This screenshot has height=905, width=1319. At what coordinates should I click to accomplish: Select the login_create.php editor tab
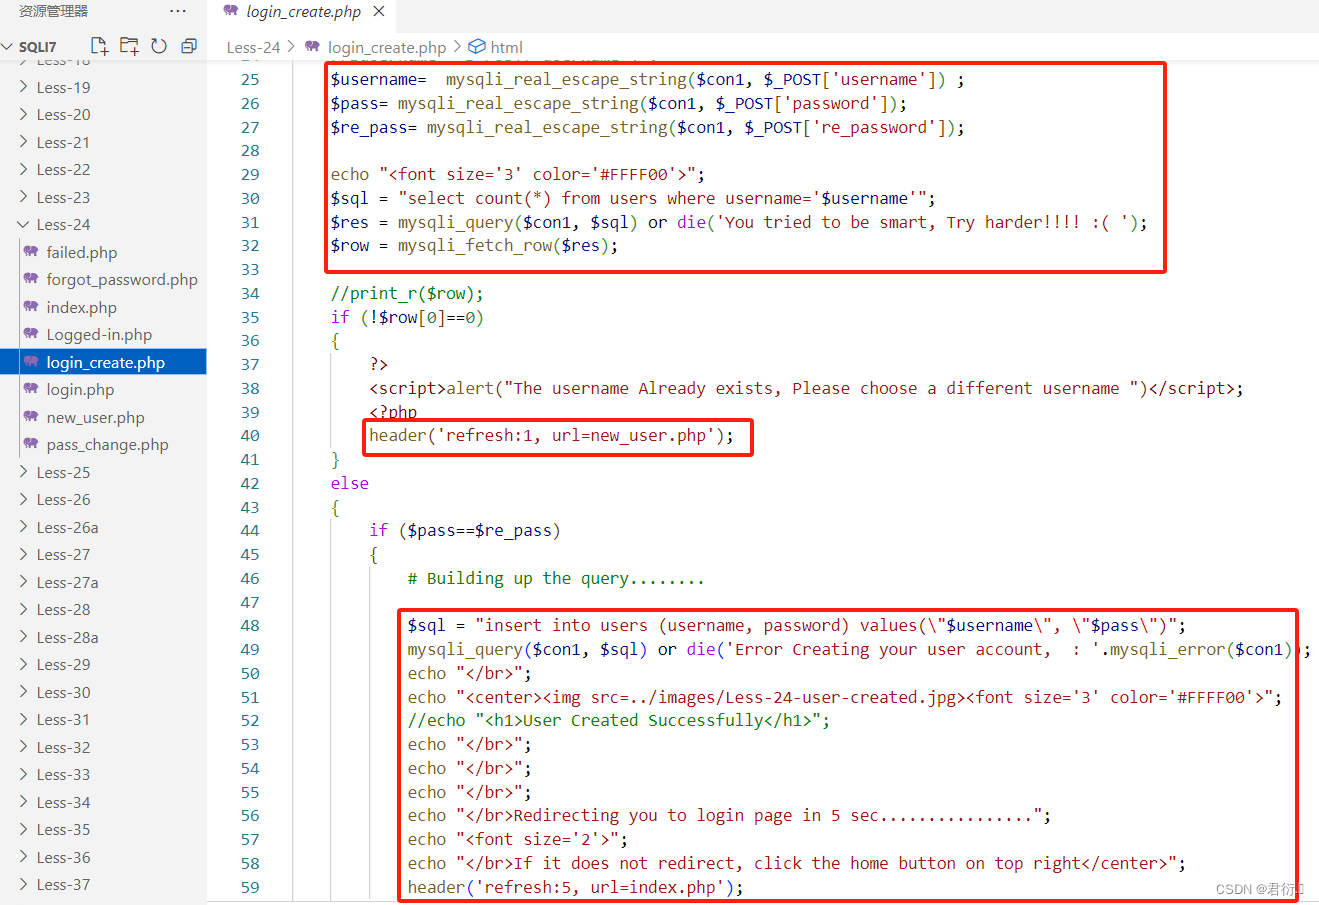click(x=302, y=13)
